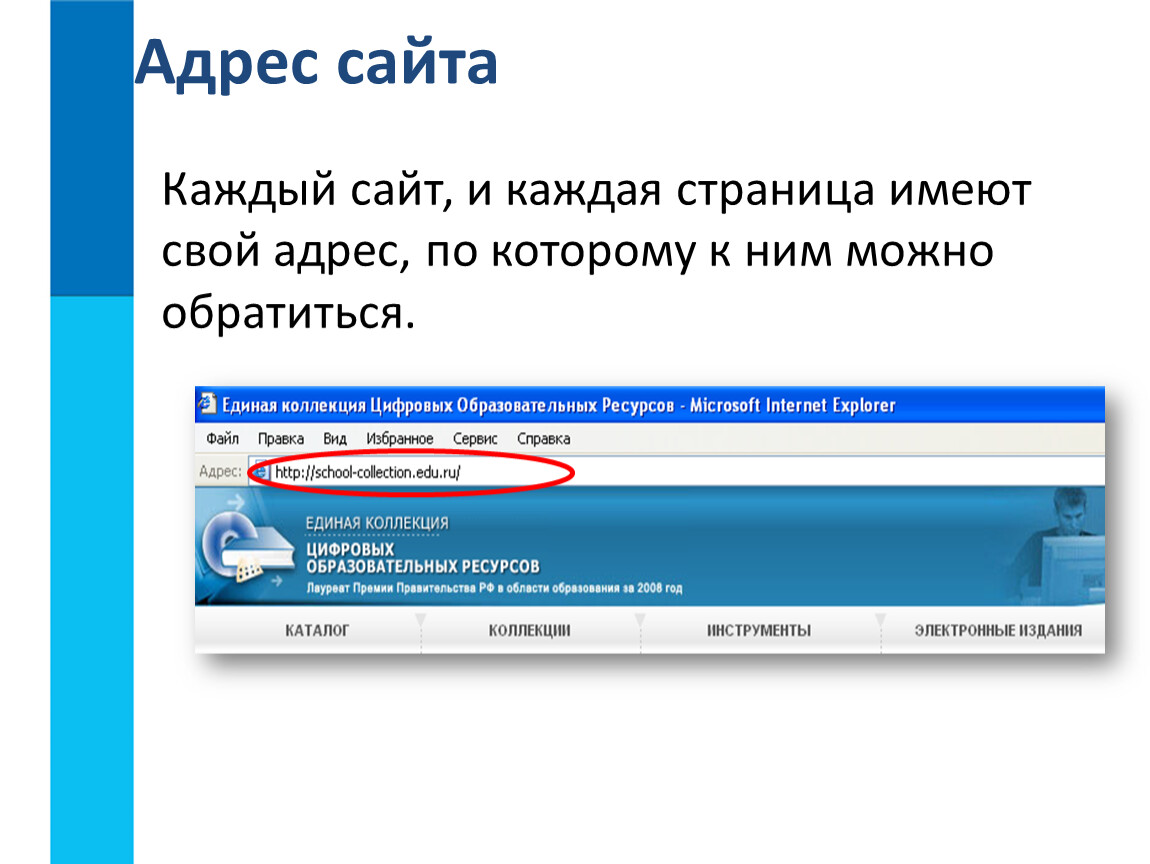
Task: Open the КОЛЛЕКЦИИ navigation tab
Action: [529, 631]
